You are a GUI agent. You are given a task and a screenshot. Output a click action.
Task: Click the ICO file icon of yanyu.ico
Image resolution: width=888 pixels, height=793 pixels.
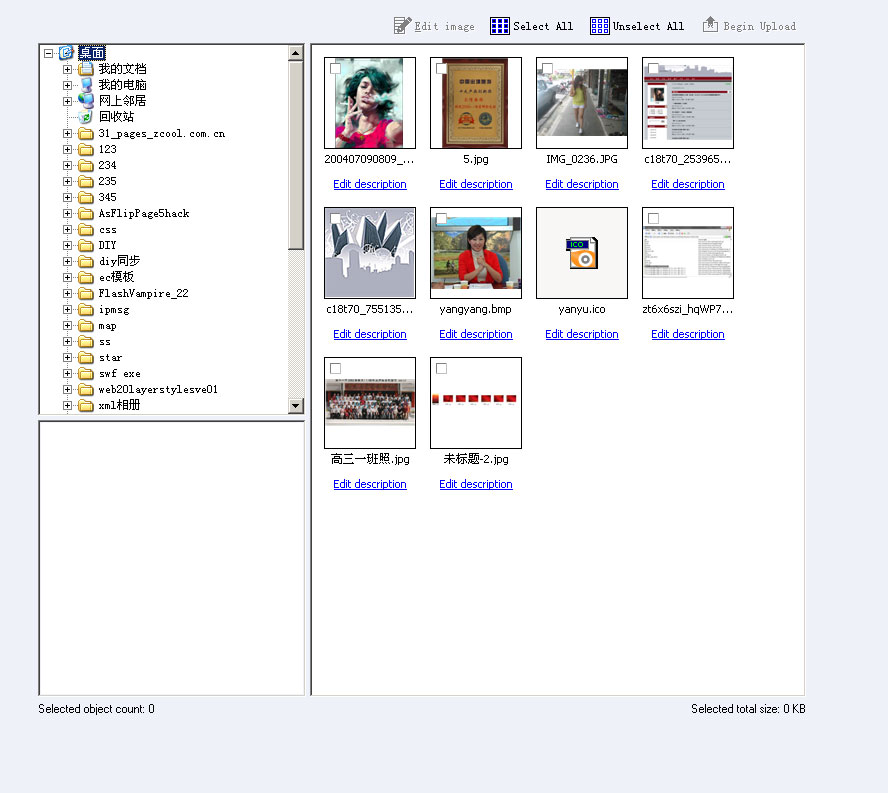click(582, 253)
